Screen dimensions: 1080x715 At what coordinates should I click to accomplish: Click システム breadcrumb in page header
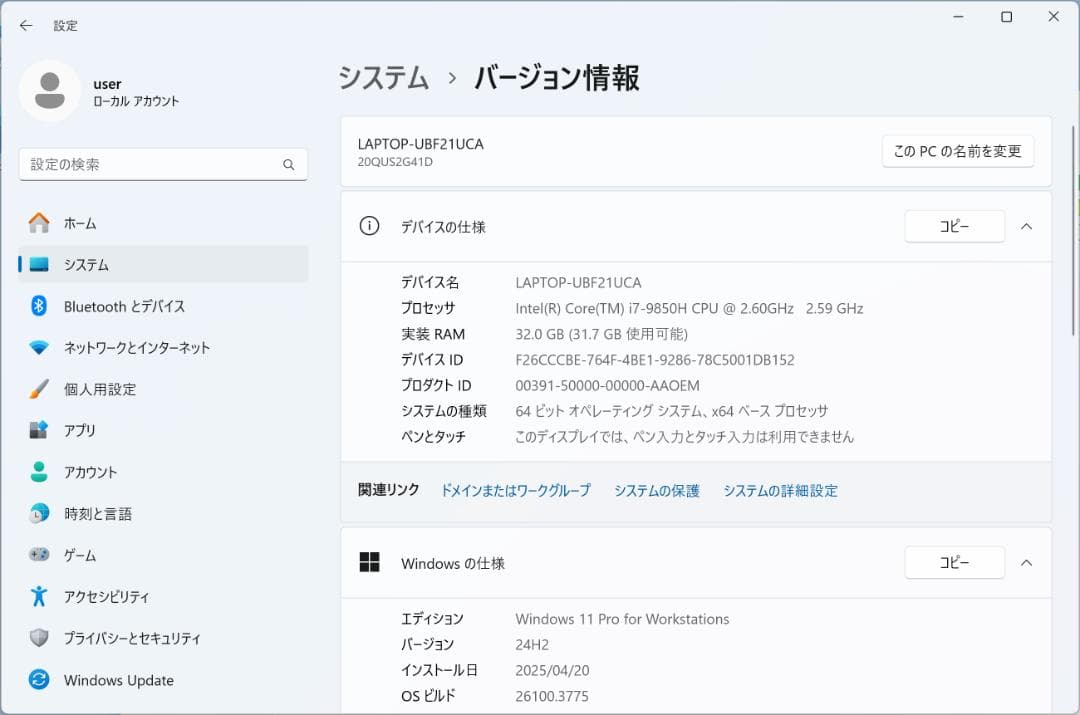383,78
